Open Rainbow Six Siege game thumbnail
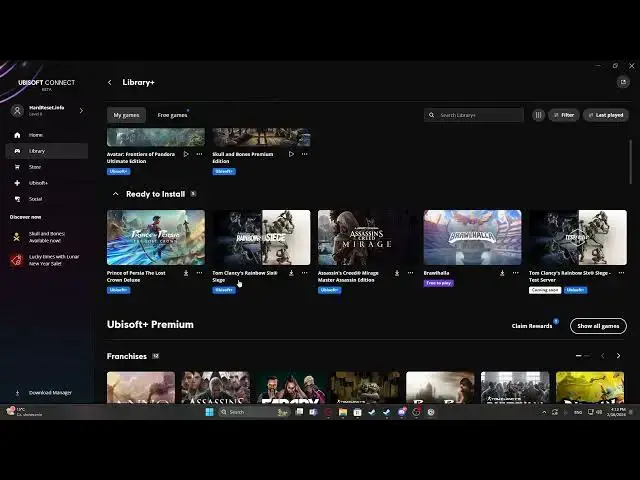This screenshot has height=480, width=640. 261,238
